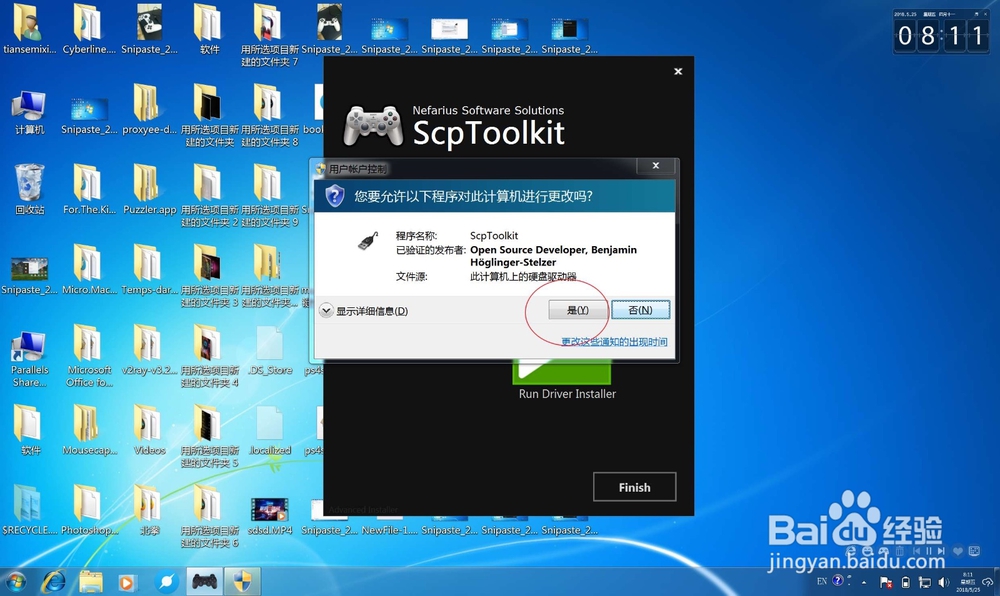
Task: Select the Micro.Mac folder icon
Action: (x=89, y=270)
